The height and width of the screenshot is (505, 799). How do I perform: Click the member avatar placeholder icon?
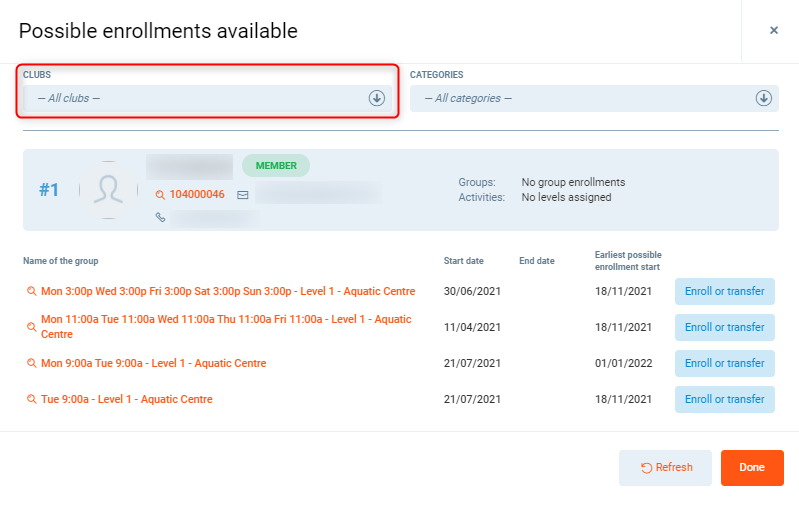(108, 190)
